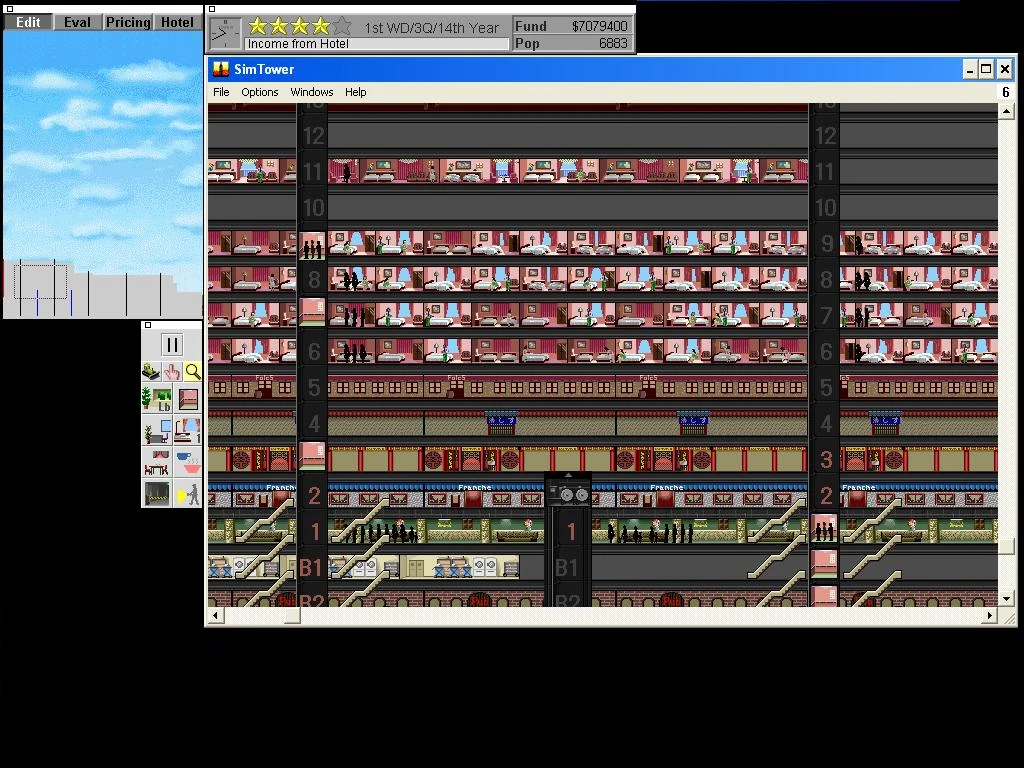The image size is (1024, 768).
Task: Switch to the Hotel map tab
Action: [x=178, y=22]
